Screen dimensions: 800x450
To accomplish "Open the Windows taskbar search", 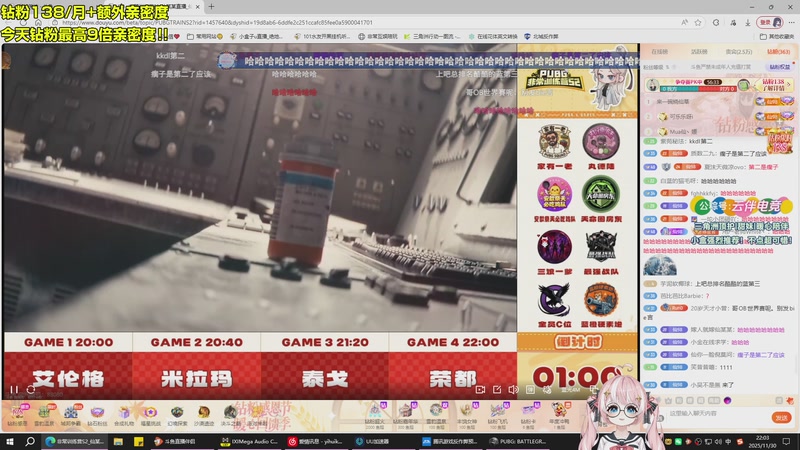I will pos(30,441).
